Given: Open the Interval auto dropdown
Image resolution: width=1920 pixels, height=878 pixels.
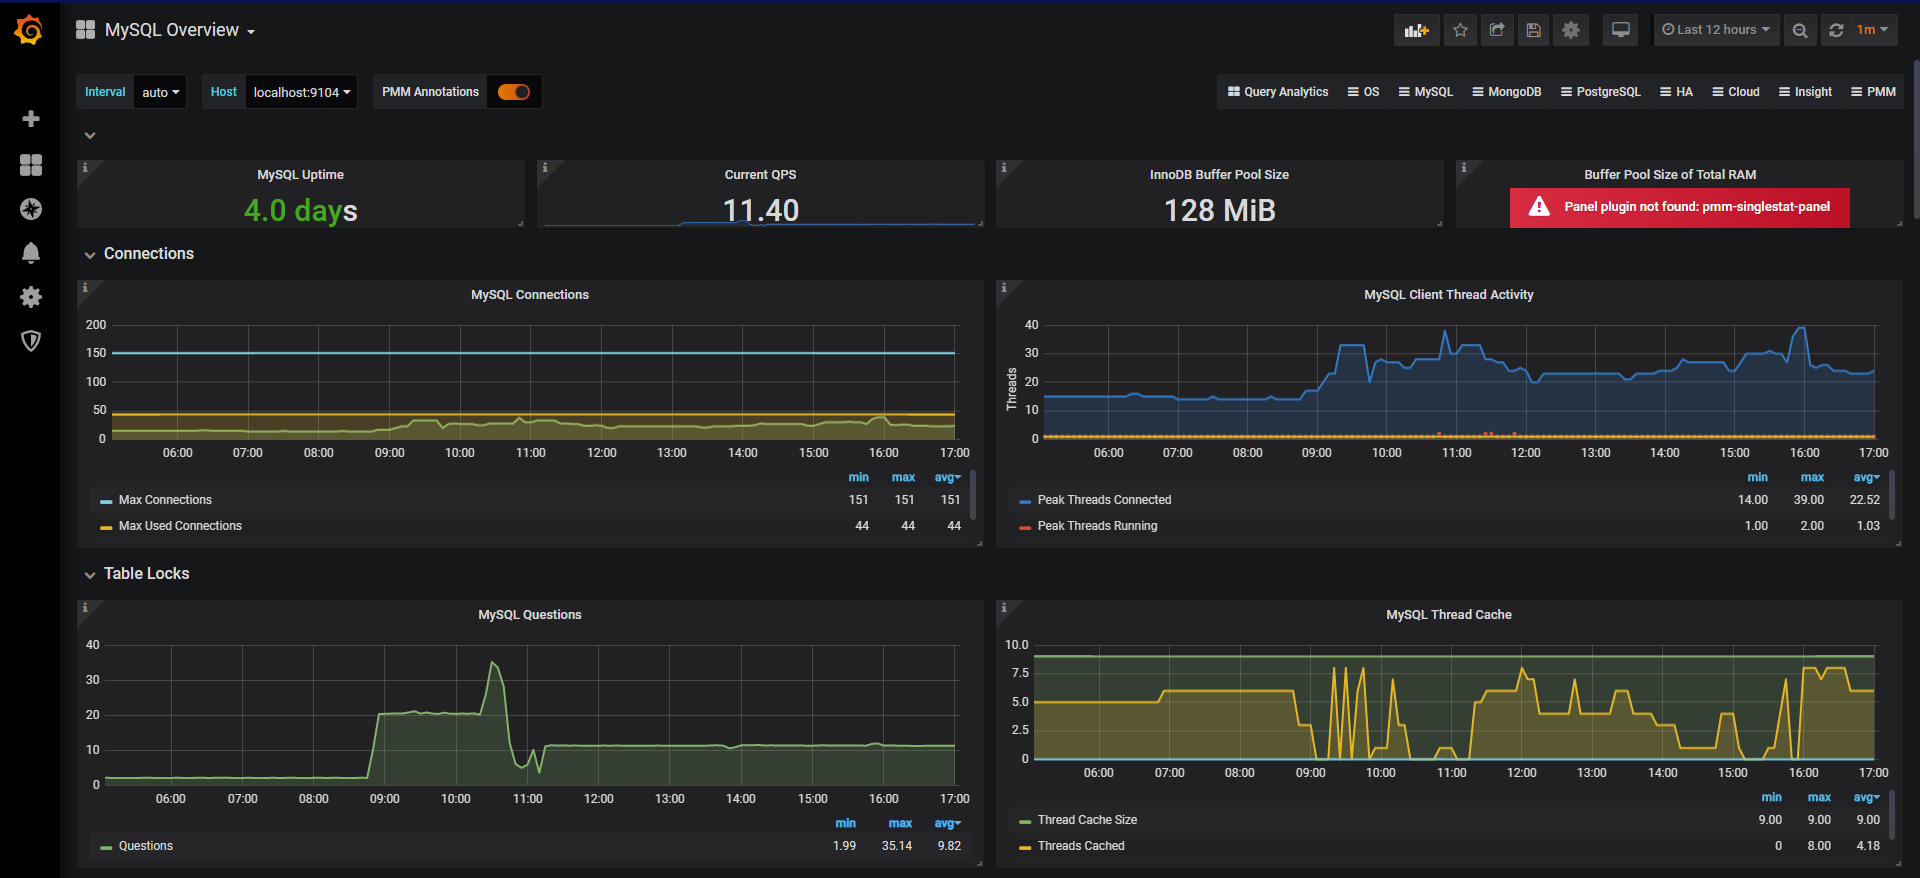Looking at the screenshot, I should 160,92.
